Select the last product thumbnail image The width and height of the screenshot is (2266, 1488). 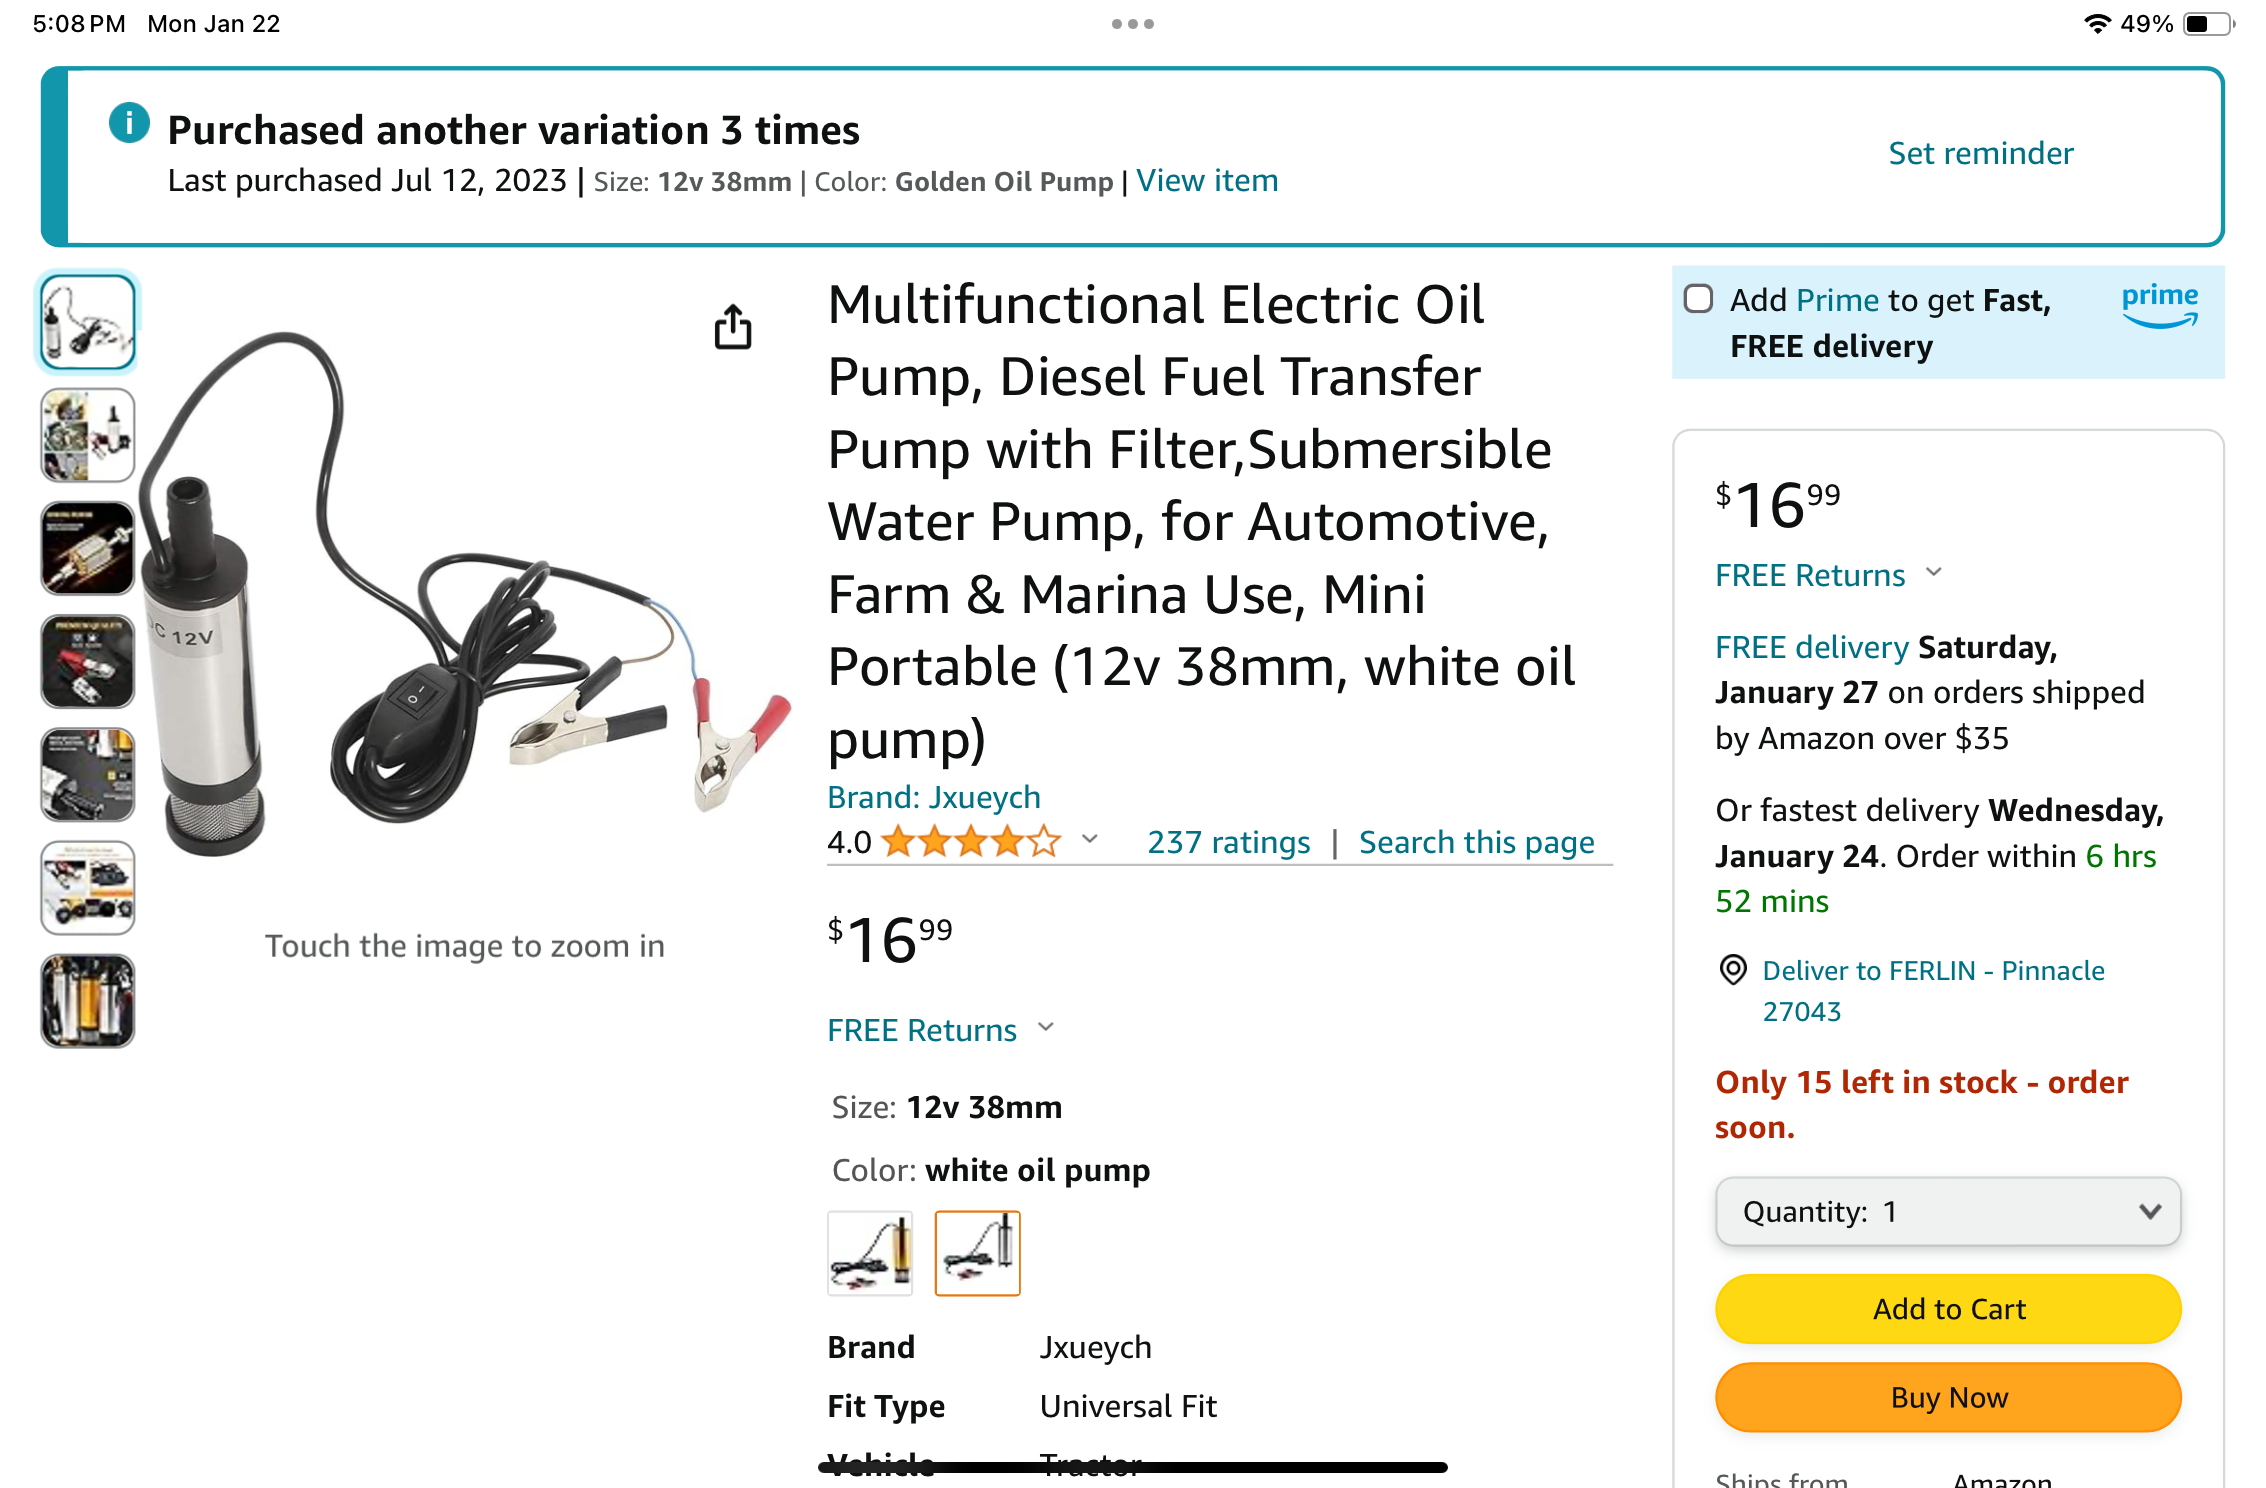(x=88, y=1000)
